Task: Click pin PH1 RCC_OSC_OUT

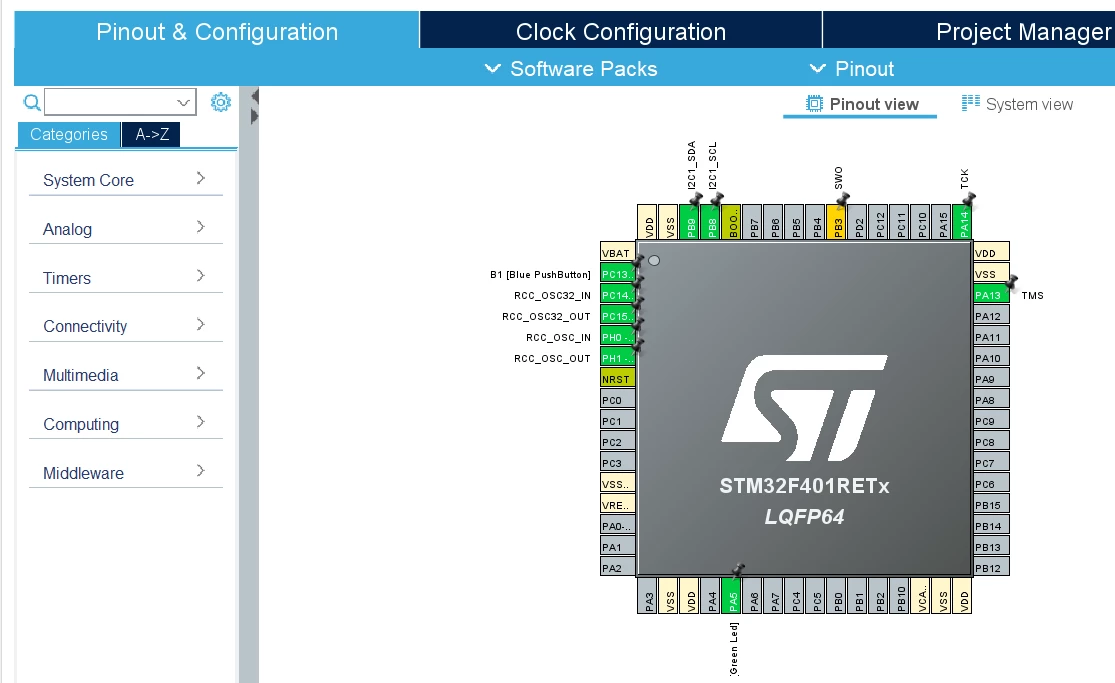Action: coord(617,358)
